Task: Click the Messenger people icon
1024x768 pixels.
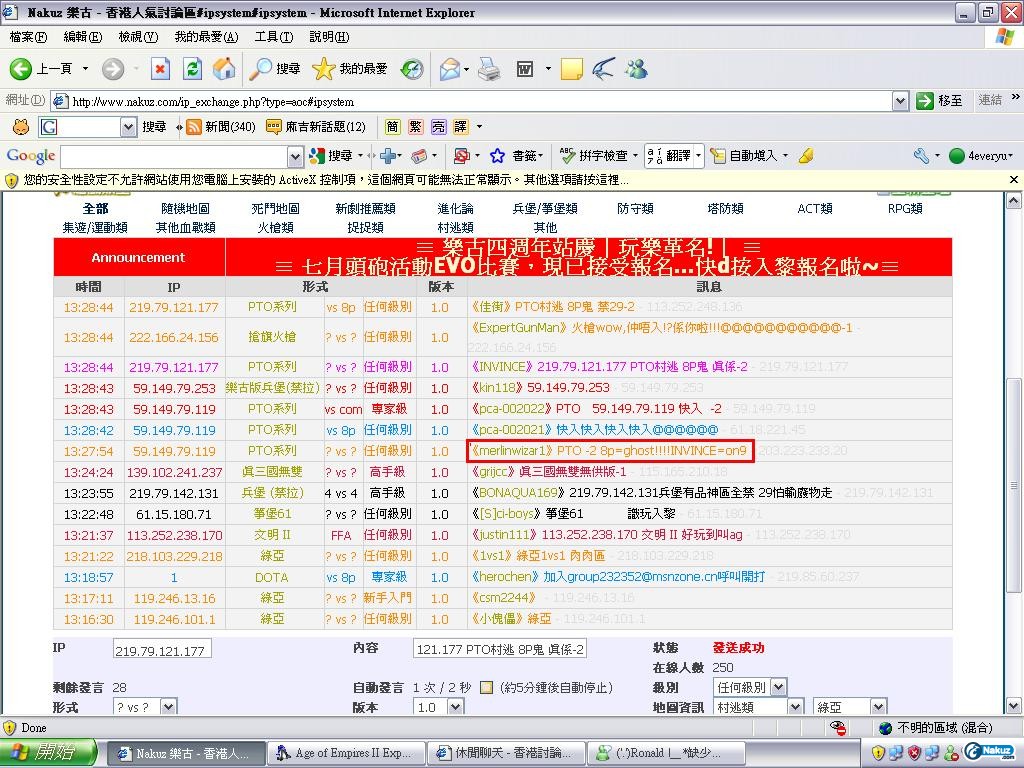Action: point(636,69)
